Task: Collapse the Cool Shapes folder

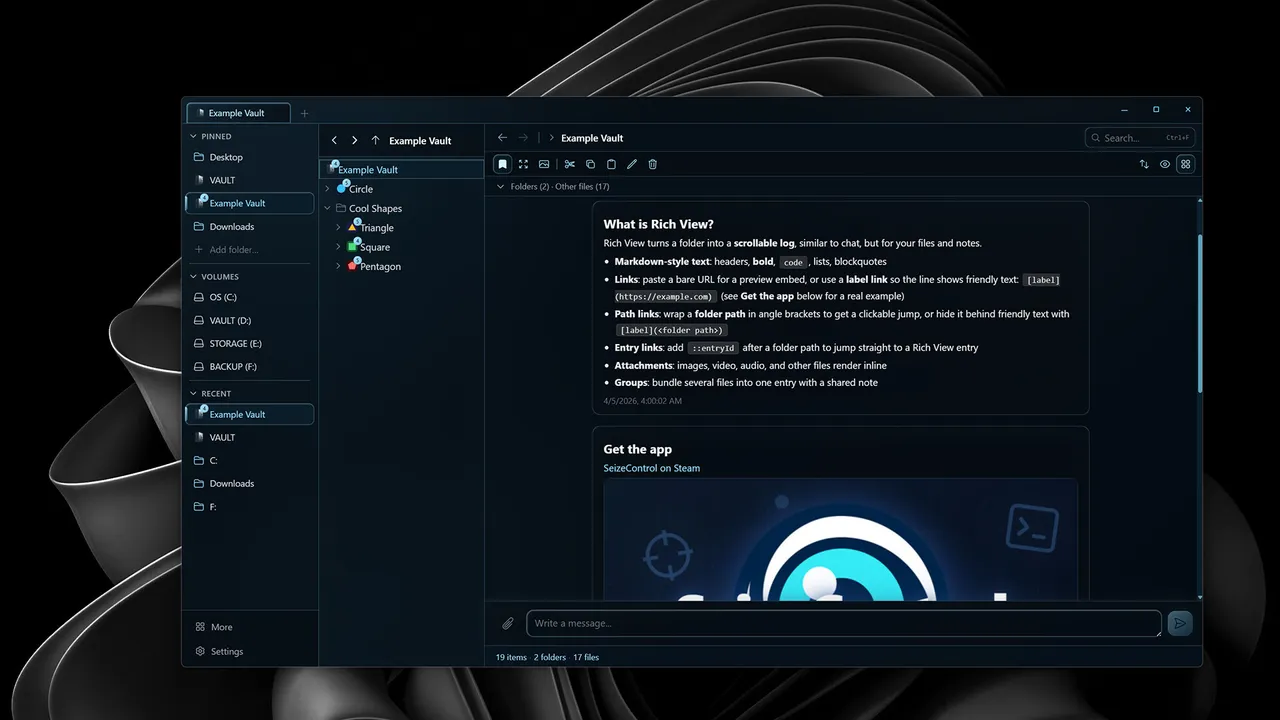Action: tap(327, 208)
